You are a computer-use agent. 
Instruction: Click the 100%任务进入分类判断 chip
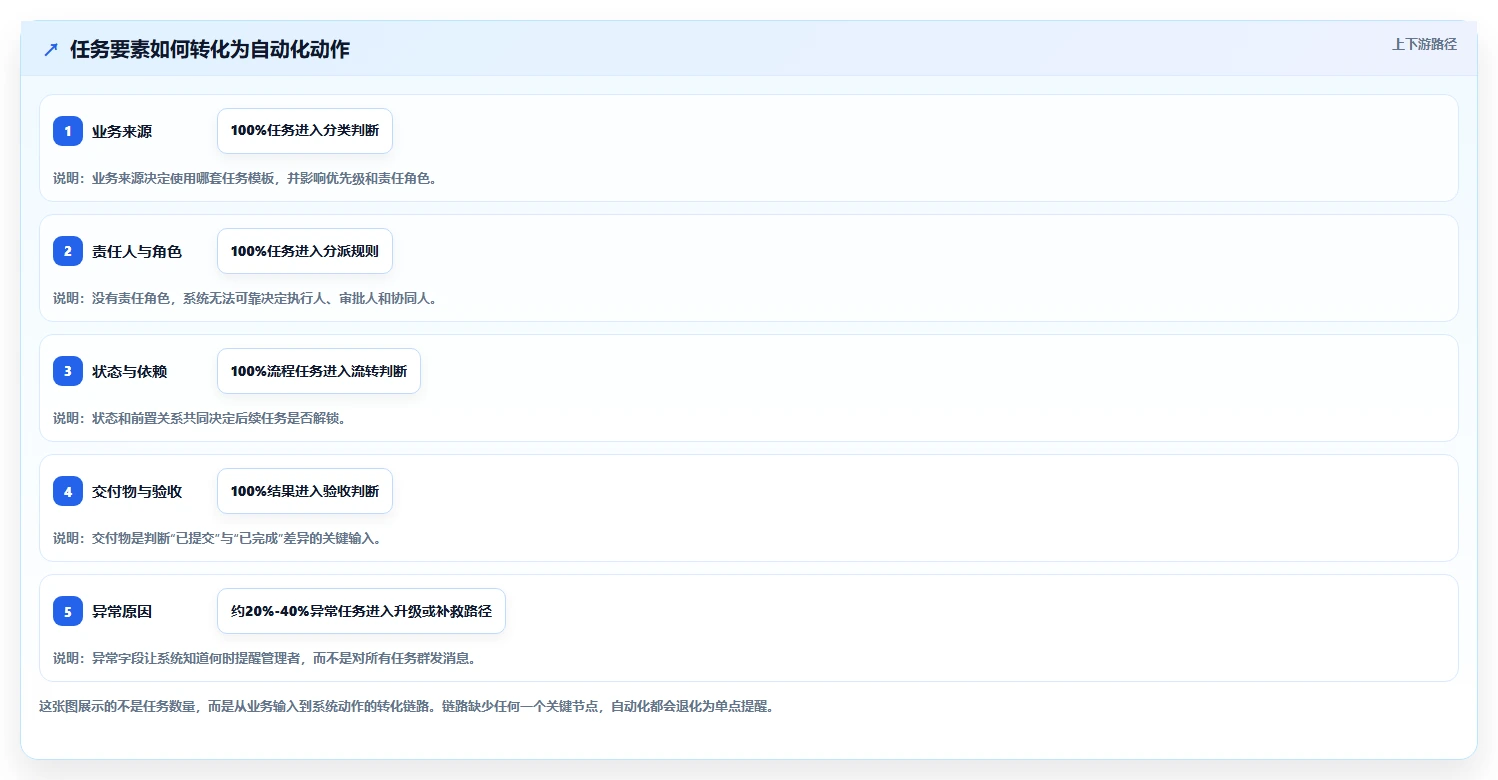[x=305, y=131]
